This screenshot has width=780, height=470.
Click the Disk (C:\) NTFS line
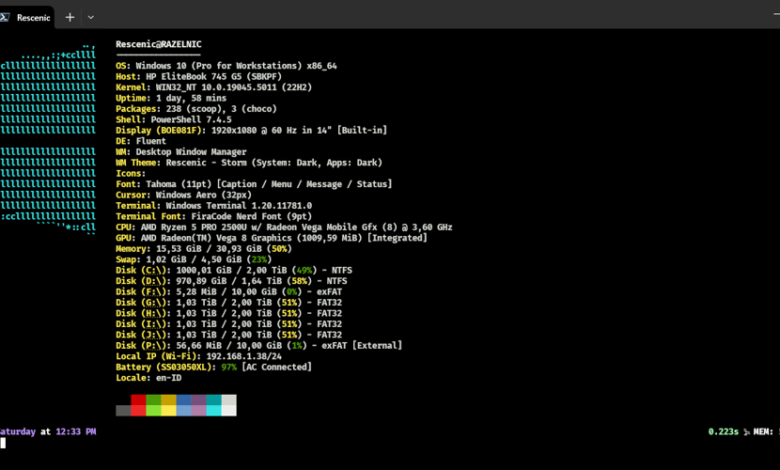(x=234, y=271)
